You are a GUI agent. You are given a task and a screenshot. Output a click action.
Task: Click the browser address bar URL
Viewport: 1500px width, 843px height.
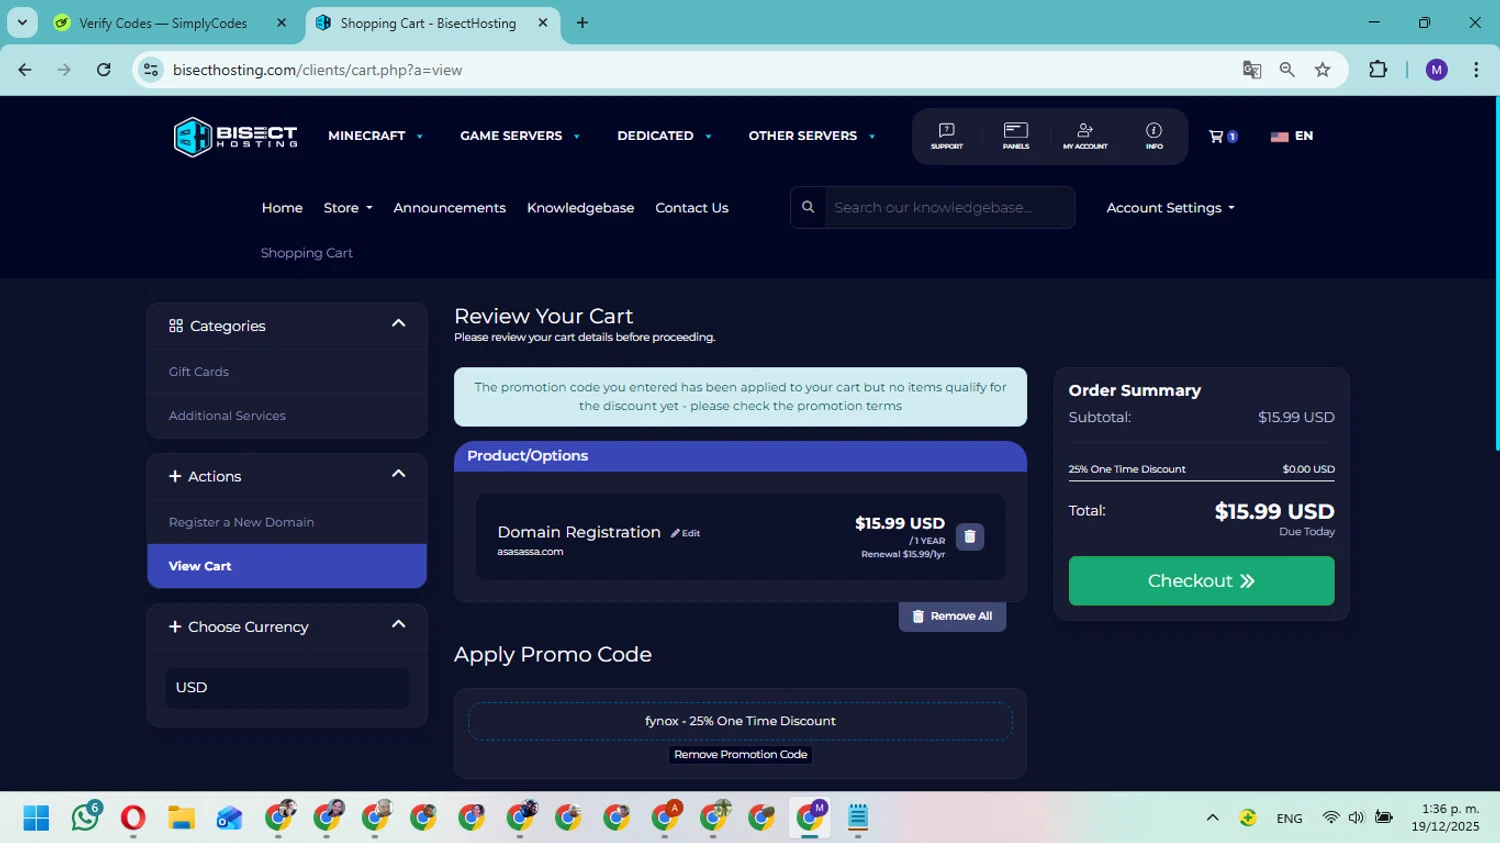click(317, 70)
